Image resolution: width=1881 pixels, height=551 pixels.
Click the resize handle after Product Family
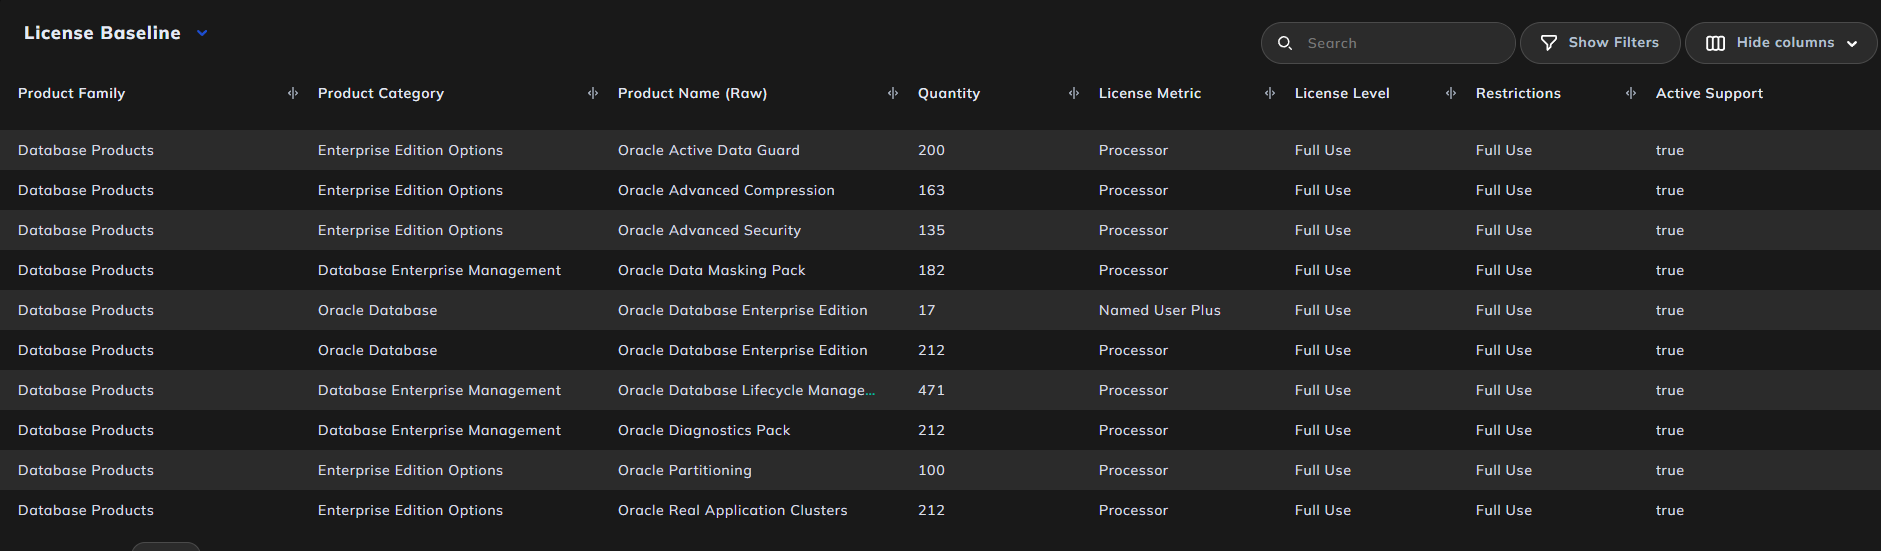point(293,93)
